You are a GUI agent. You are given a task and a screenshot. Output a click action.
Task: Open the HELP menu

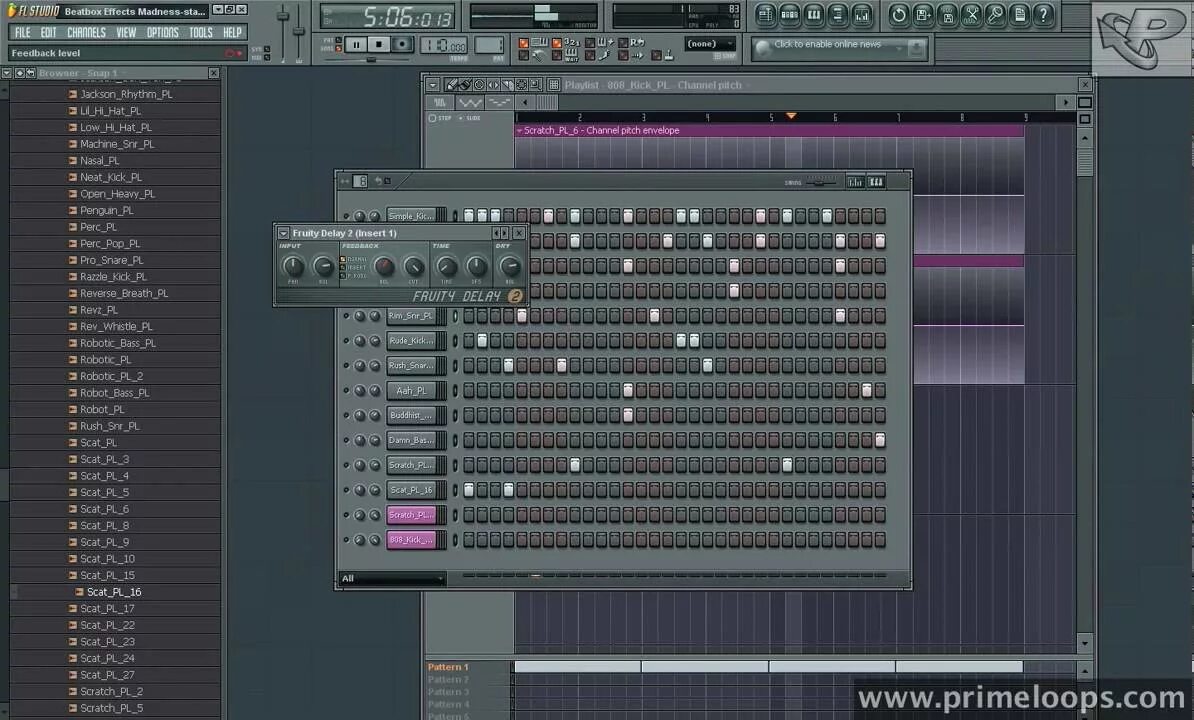tap(232, 33)
